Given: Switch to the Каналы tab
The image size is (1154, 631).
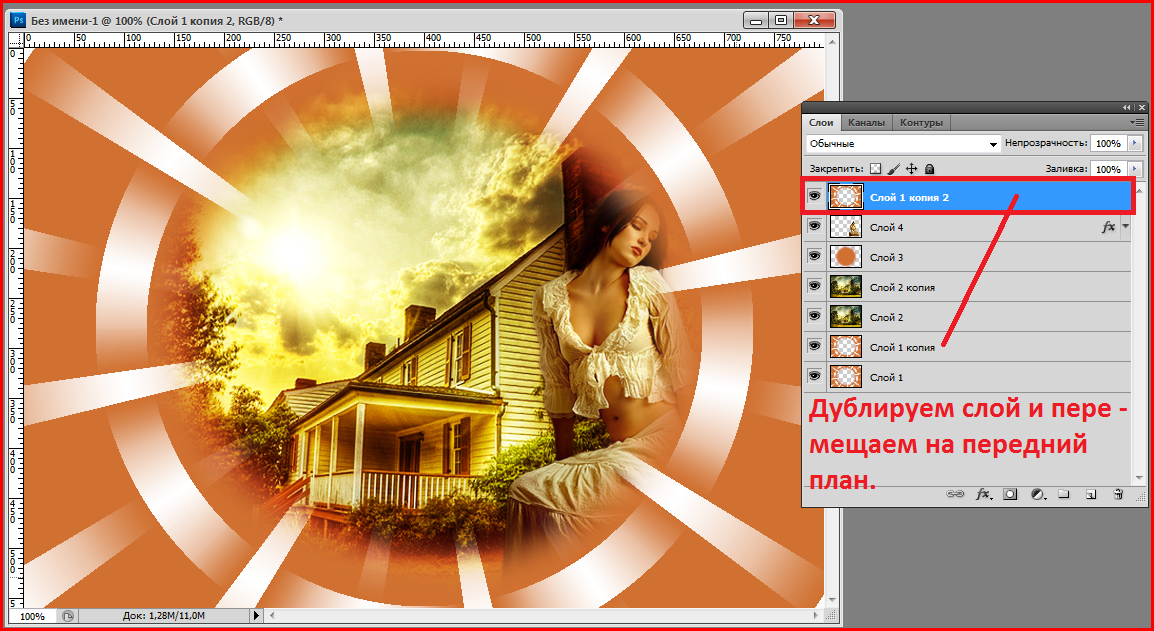Looking at the screenshot, I should [x=866, y=123].
